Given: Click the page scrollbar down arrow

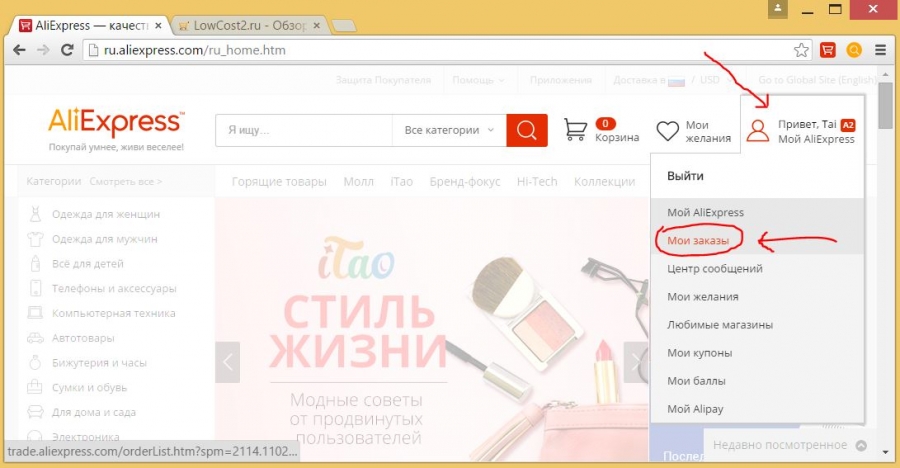Looking at the screenshot, I should [x=886, y=454].
